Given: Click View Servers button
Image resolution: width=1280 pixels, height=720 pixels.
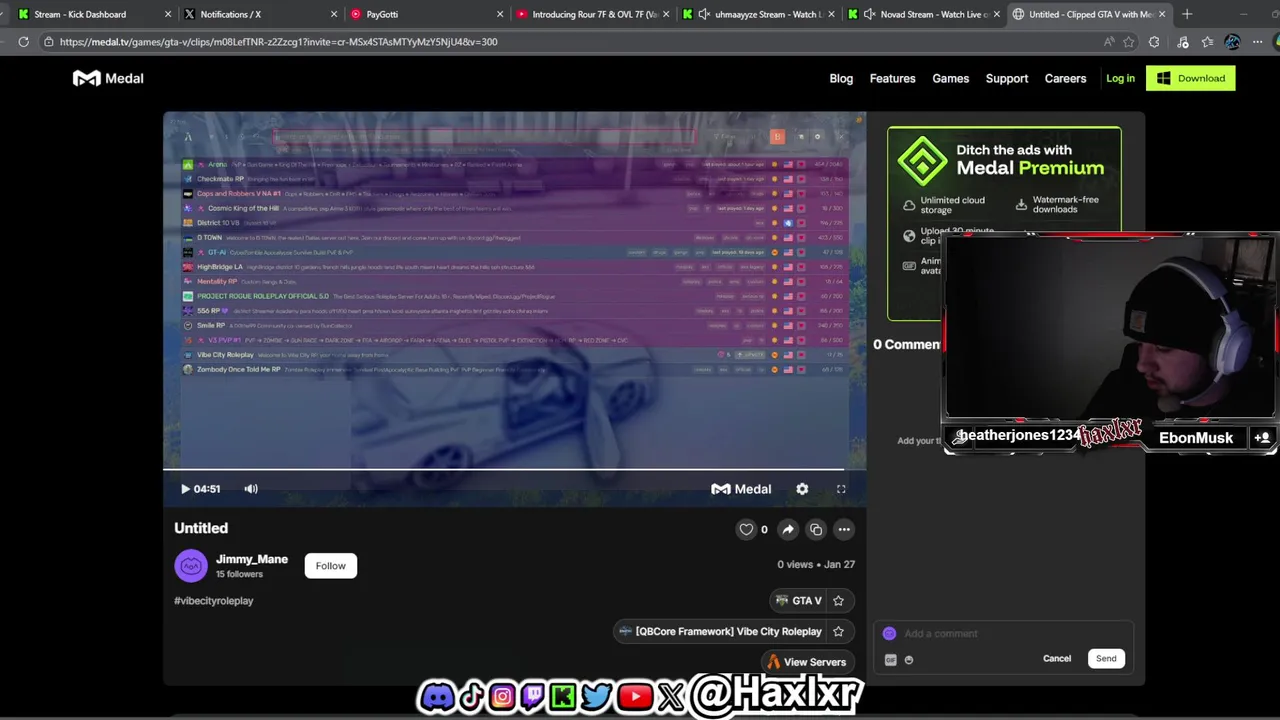Looking at the screenshot, I should click(x=806, y=662).
